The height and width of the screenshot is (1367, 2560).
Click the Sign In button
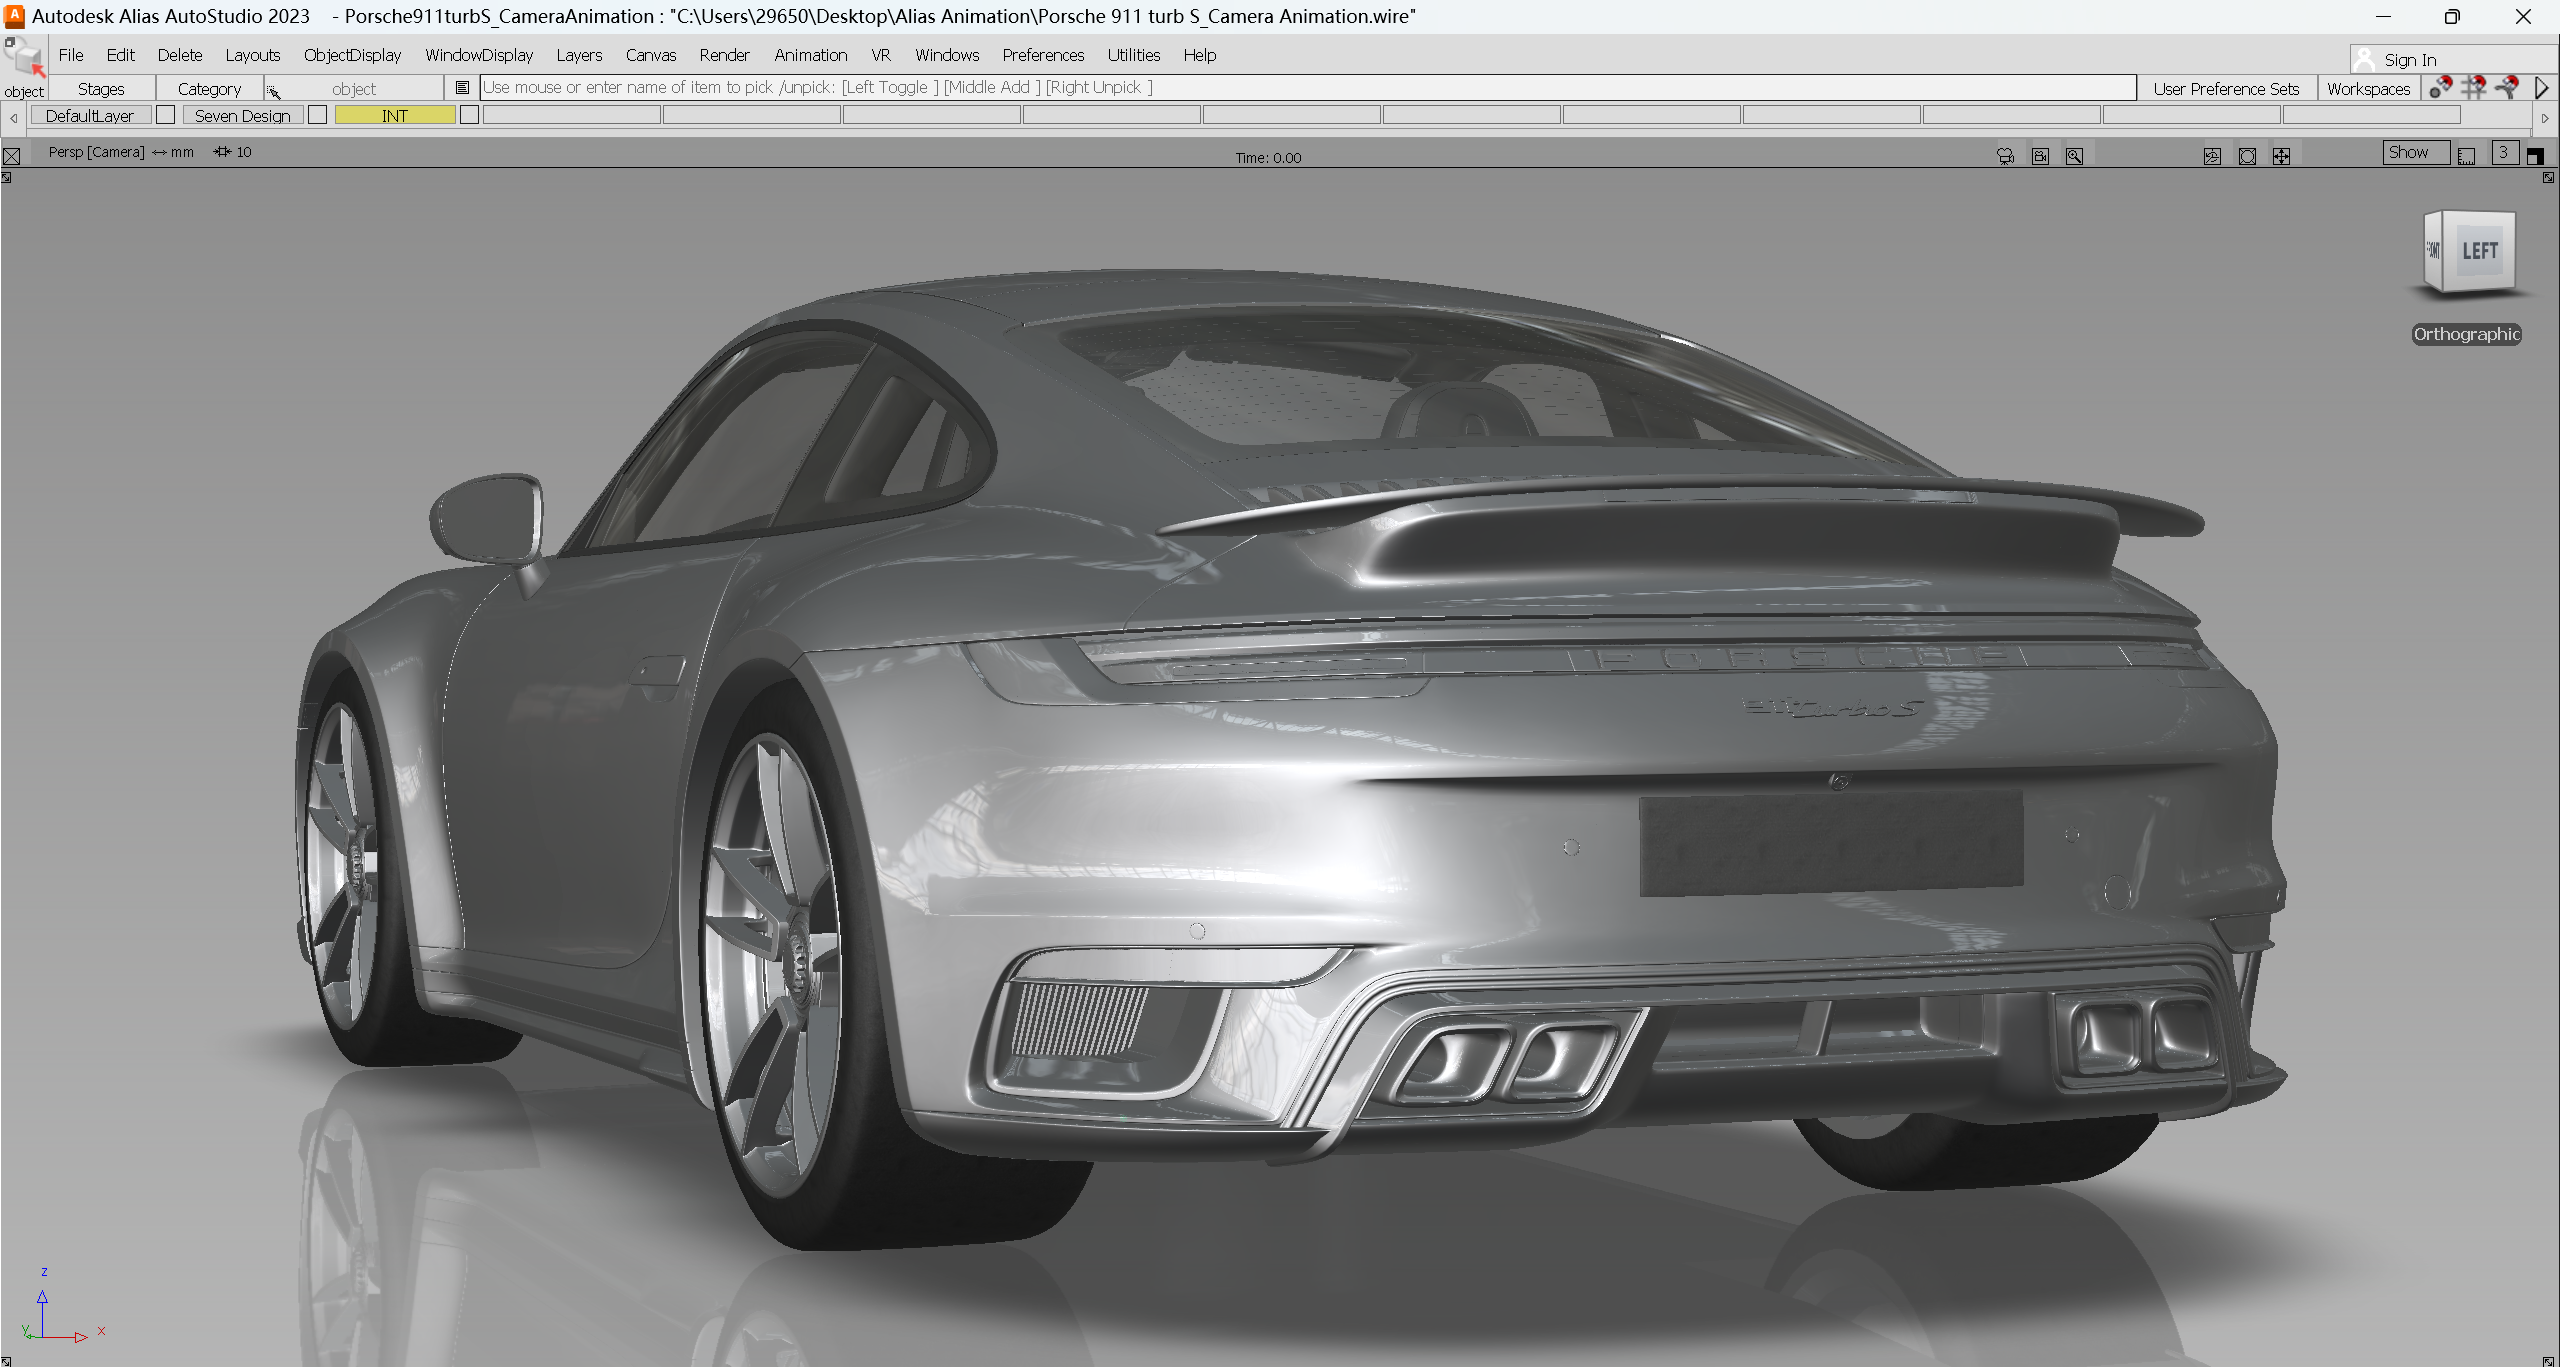tap(2408, 59)
